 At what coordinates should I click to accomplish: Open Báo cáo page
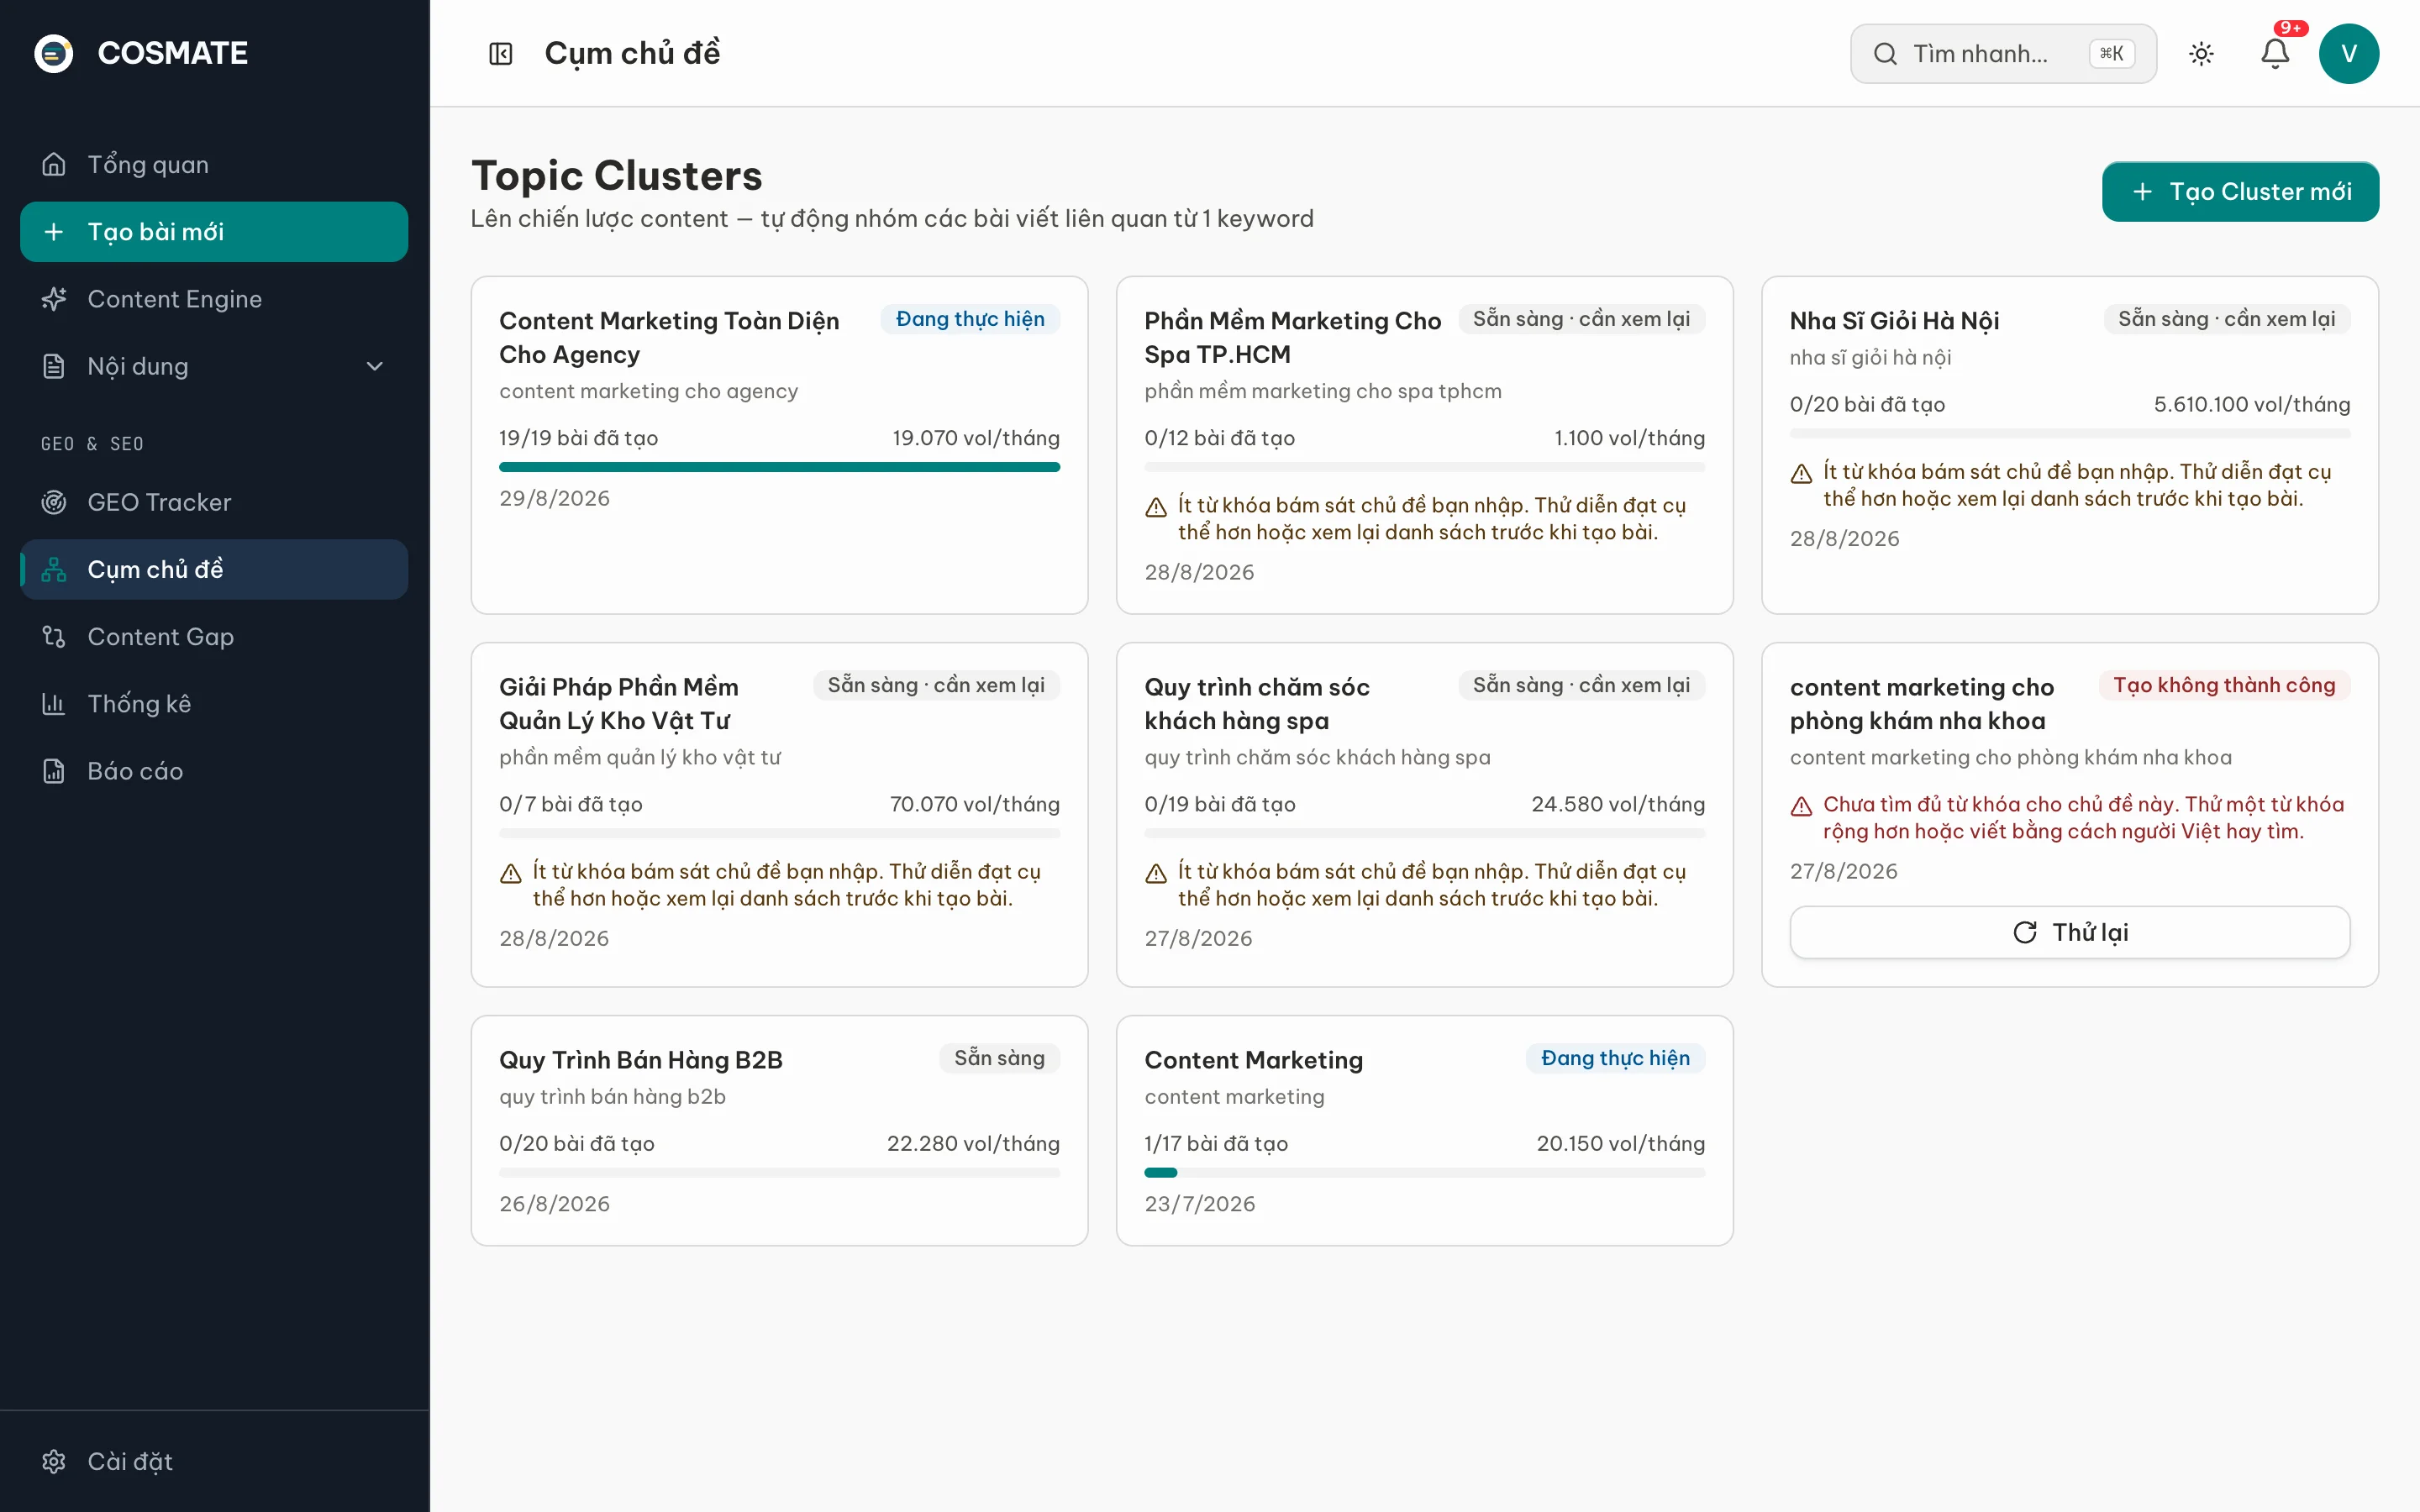[214, 771]
